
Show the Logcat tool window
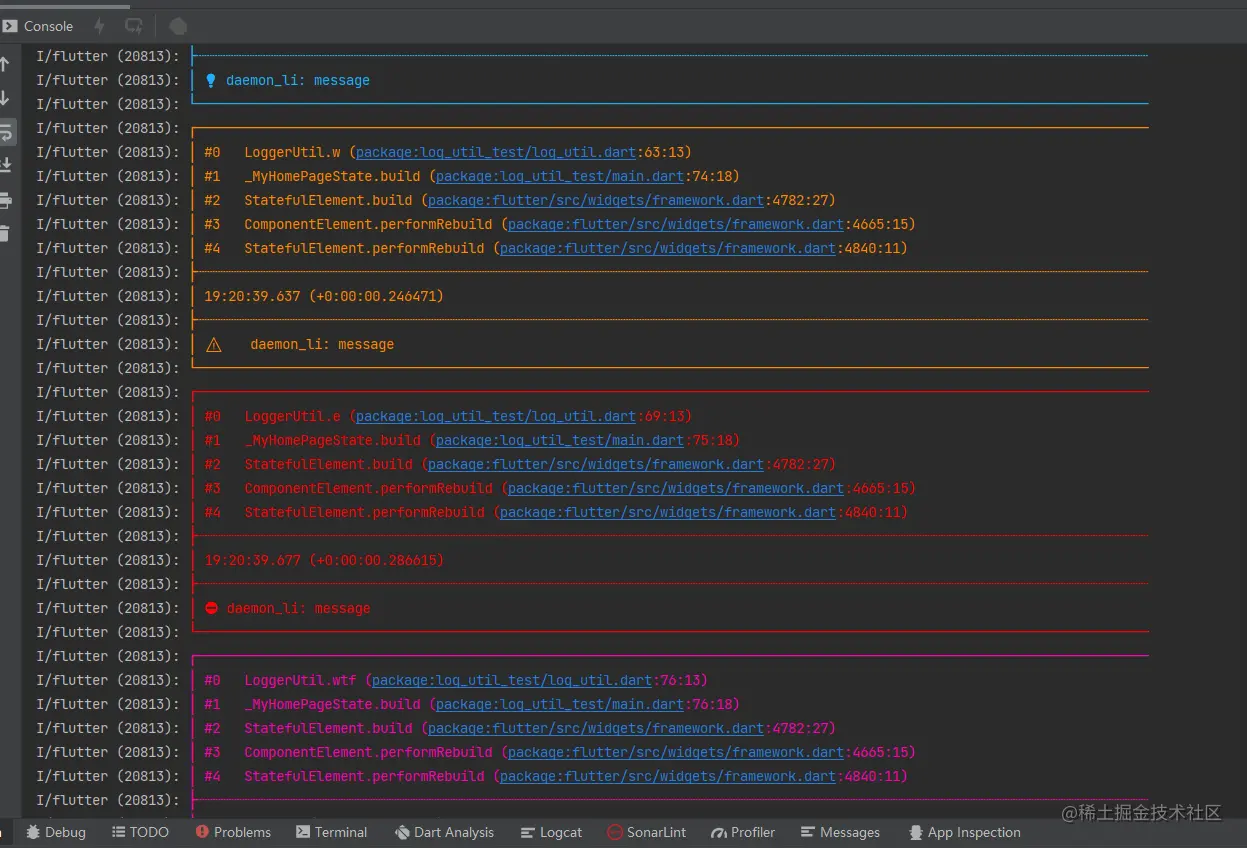point(551,832)
